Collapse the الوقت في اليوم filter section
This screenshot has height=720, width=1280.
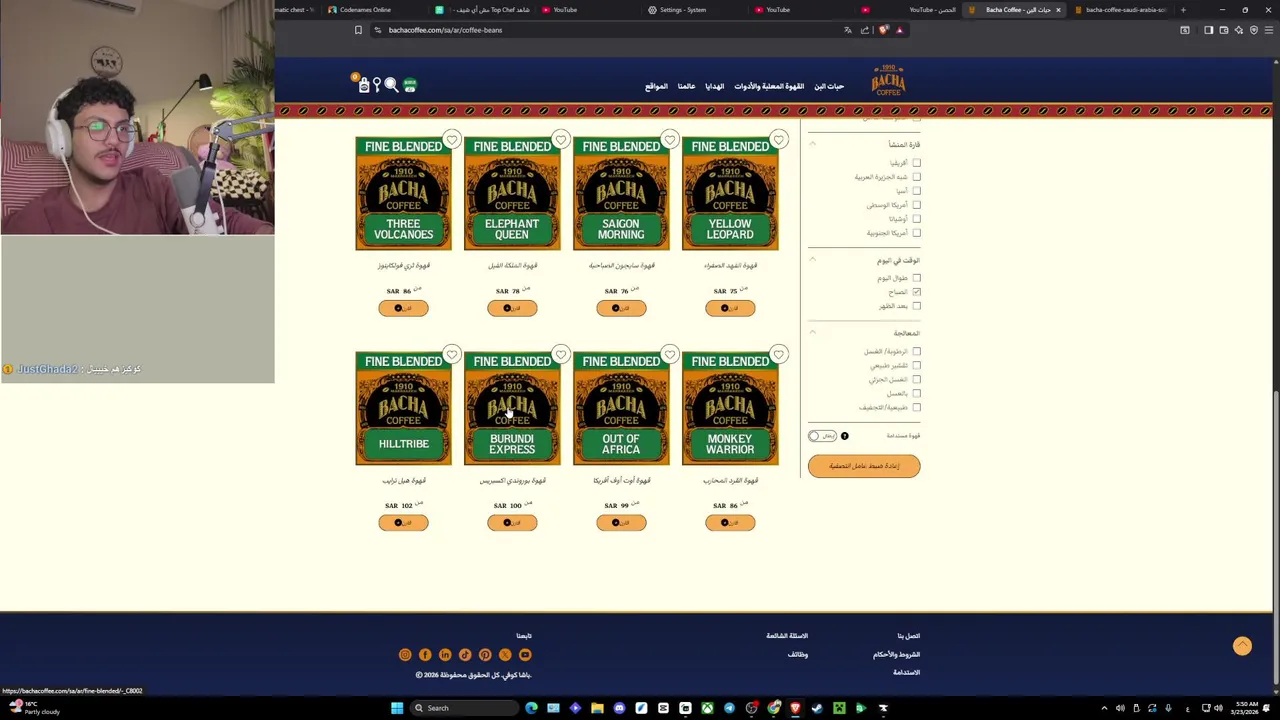click(x=812, y=260)
